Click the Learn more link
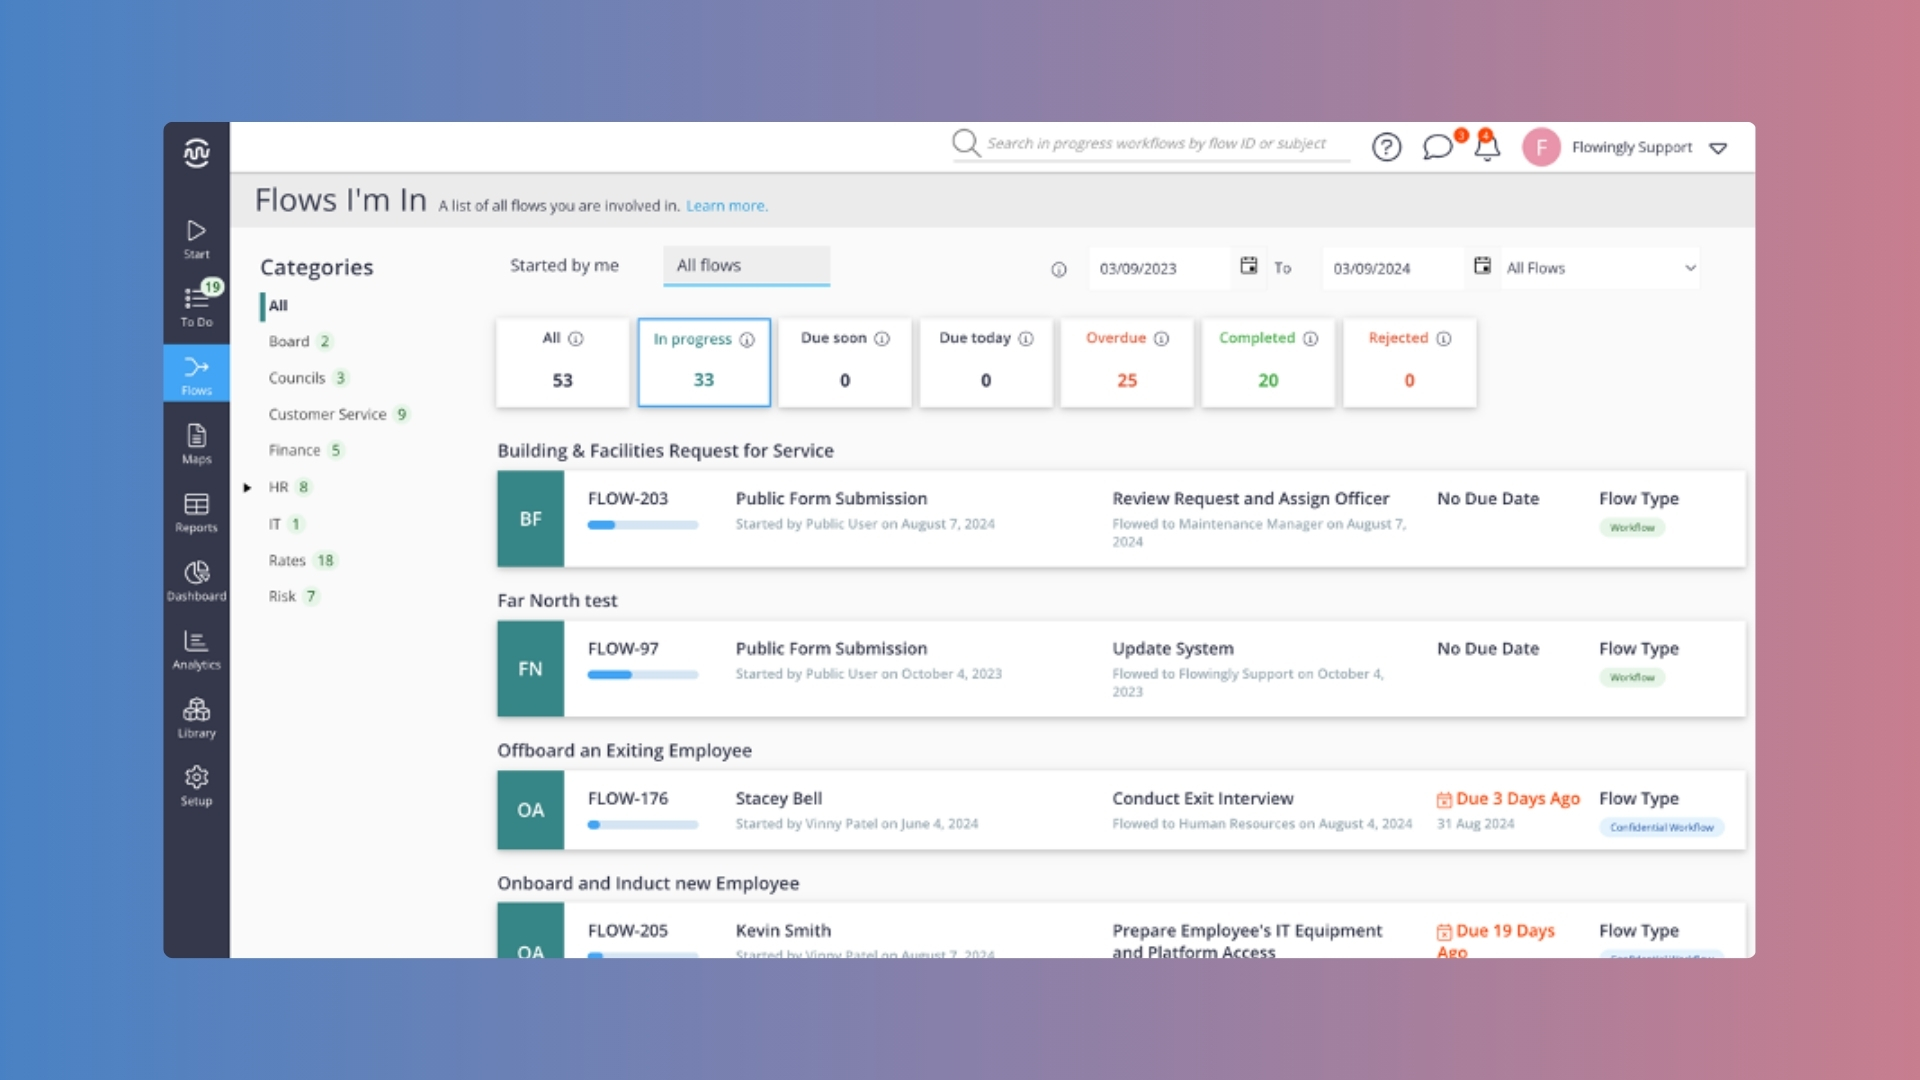Viewport: 1920px width, 1080px height. point(727,205)
